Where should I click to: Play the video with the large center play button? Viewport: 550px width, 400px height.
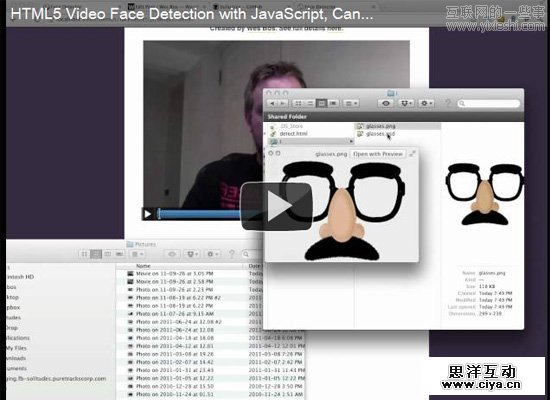[x=276, y=206]
